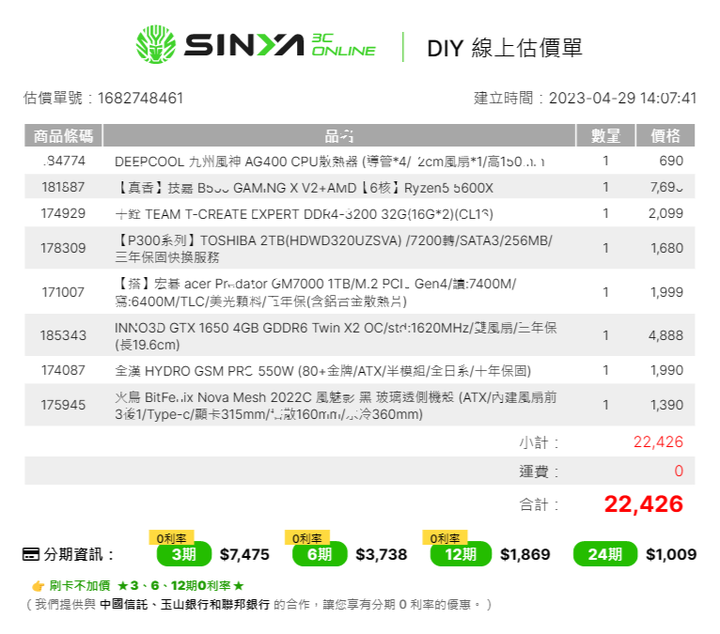Click the SINYA dragon logo icon

coord(156,45)
